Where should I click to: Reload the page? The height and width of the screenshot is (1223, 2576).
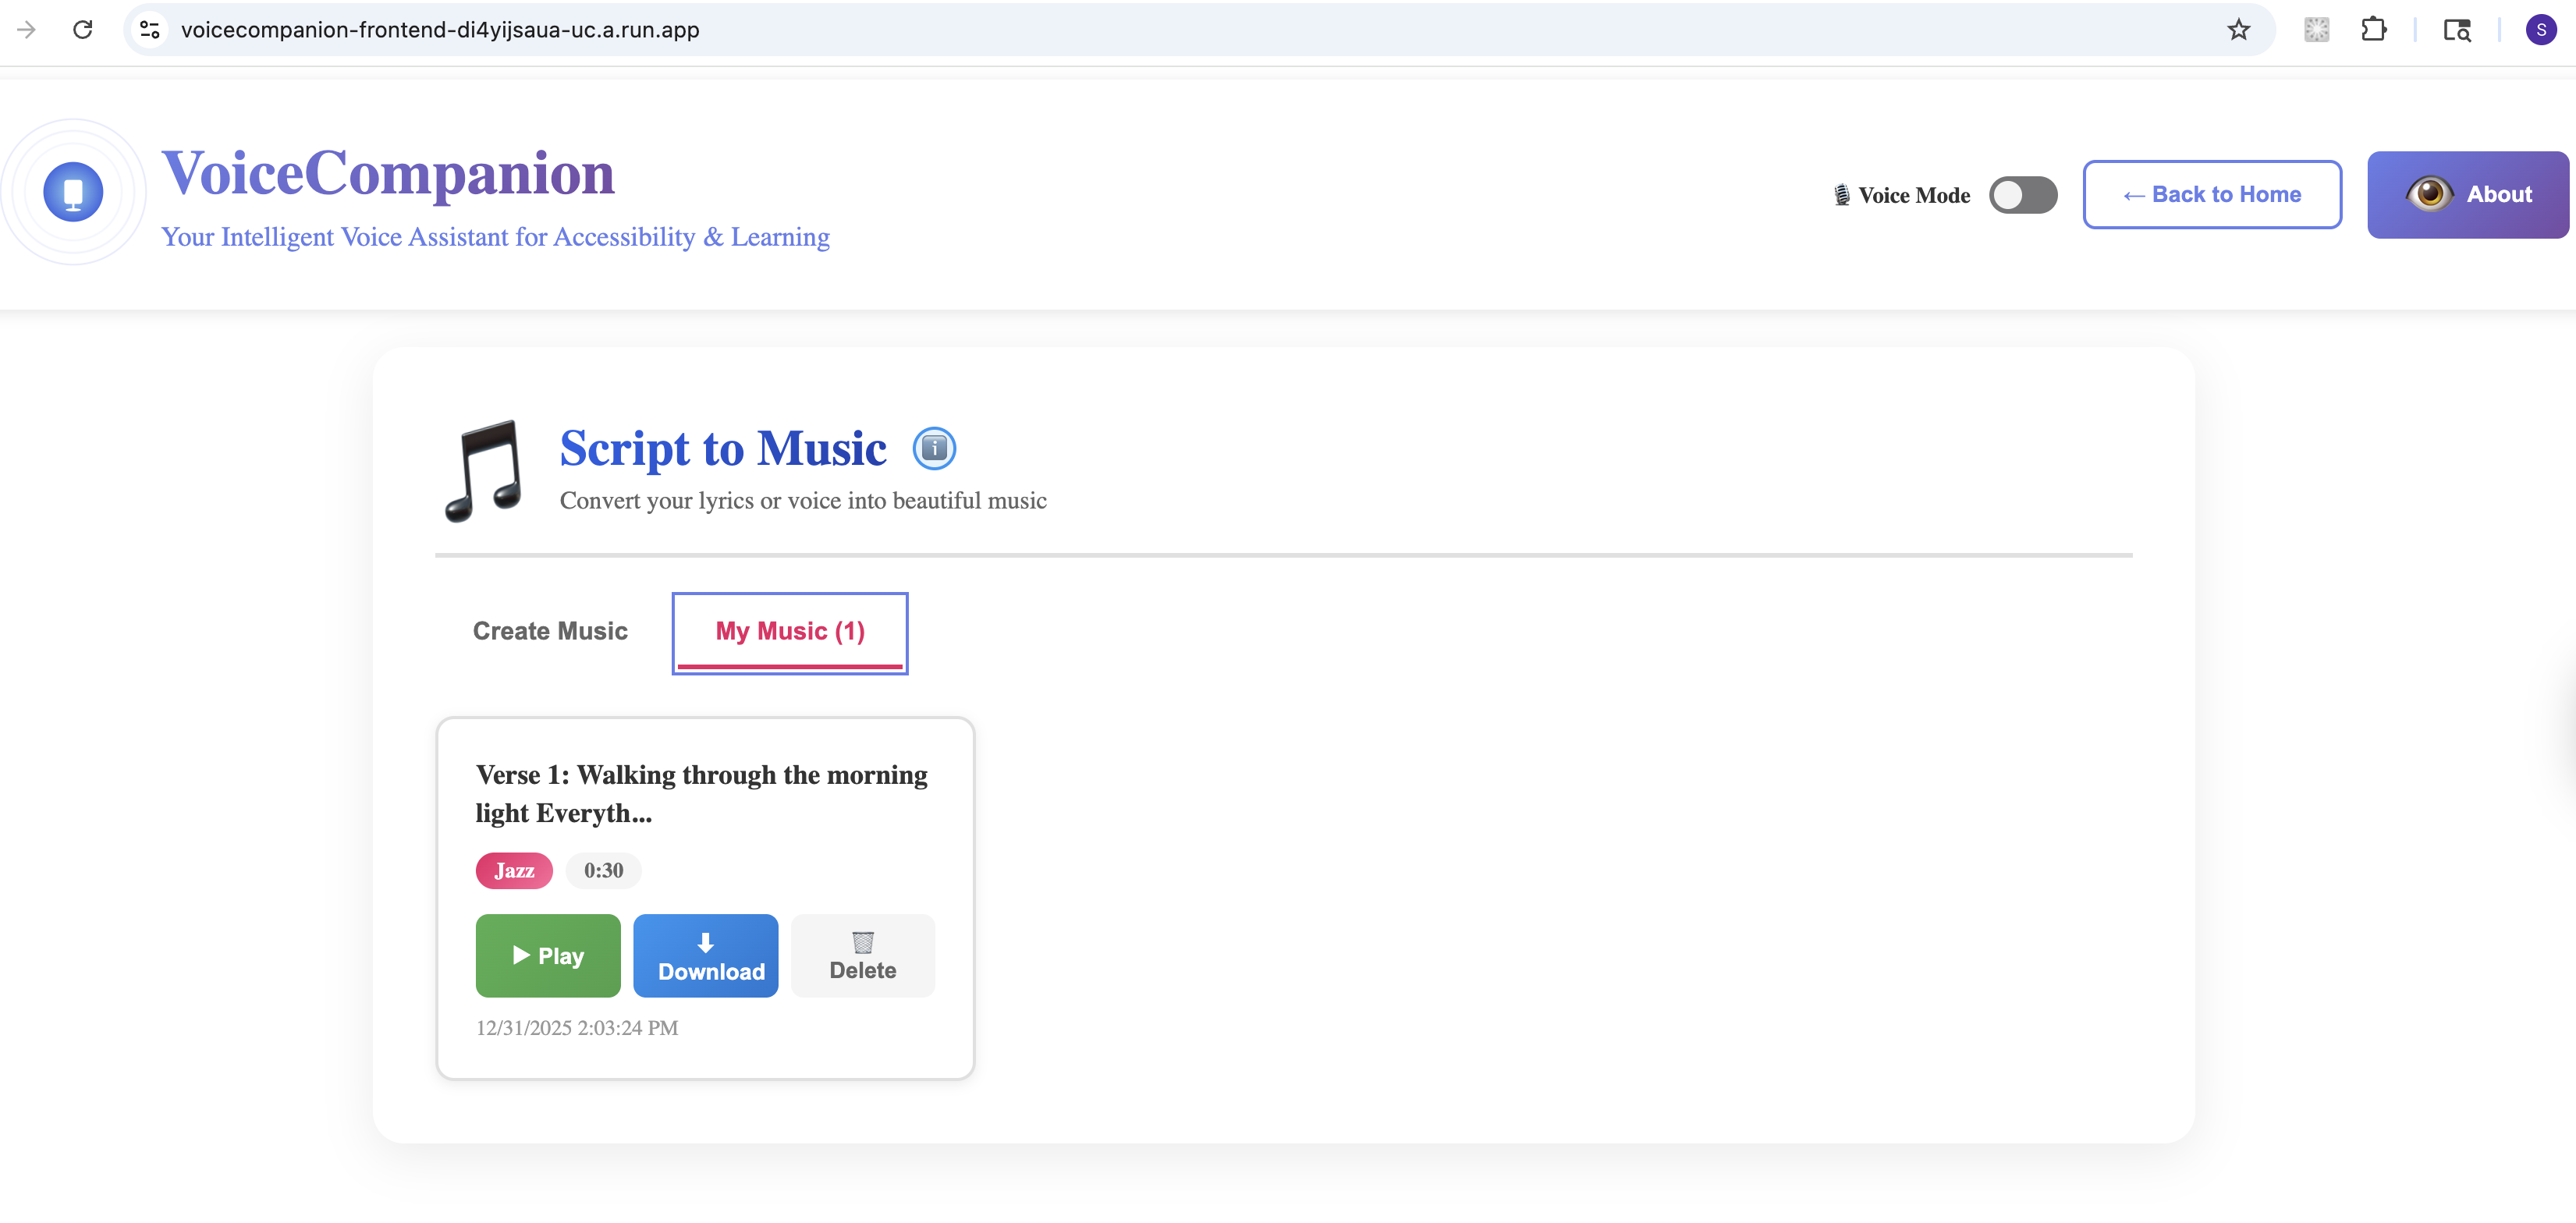[x=83, y=30]
